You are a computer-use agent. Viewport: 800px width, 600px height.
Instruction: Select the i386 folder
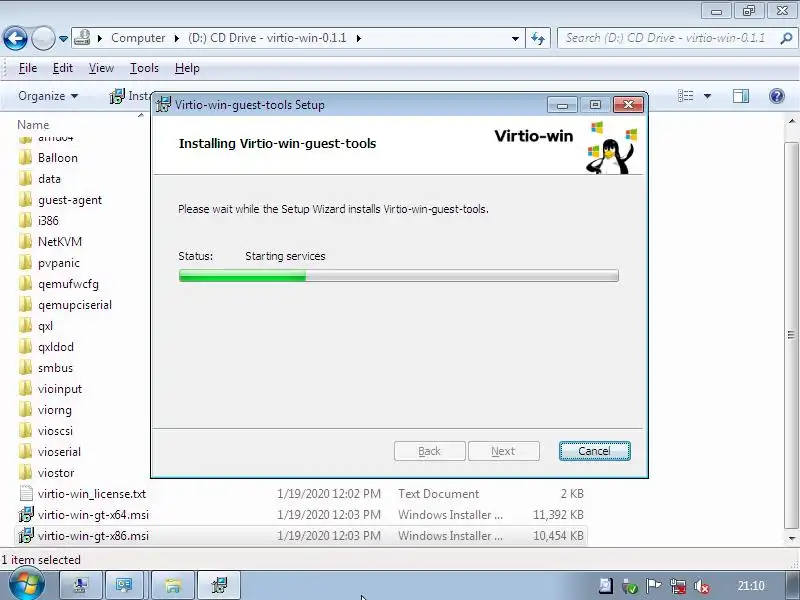[48, 220]
